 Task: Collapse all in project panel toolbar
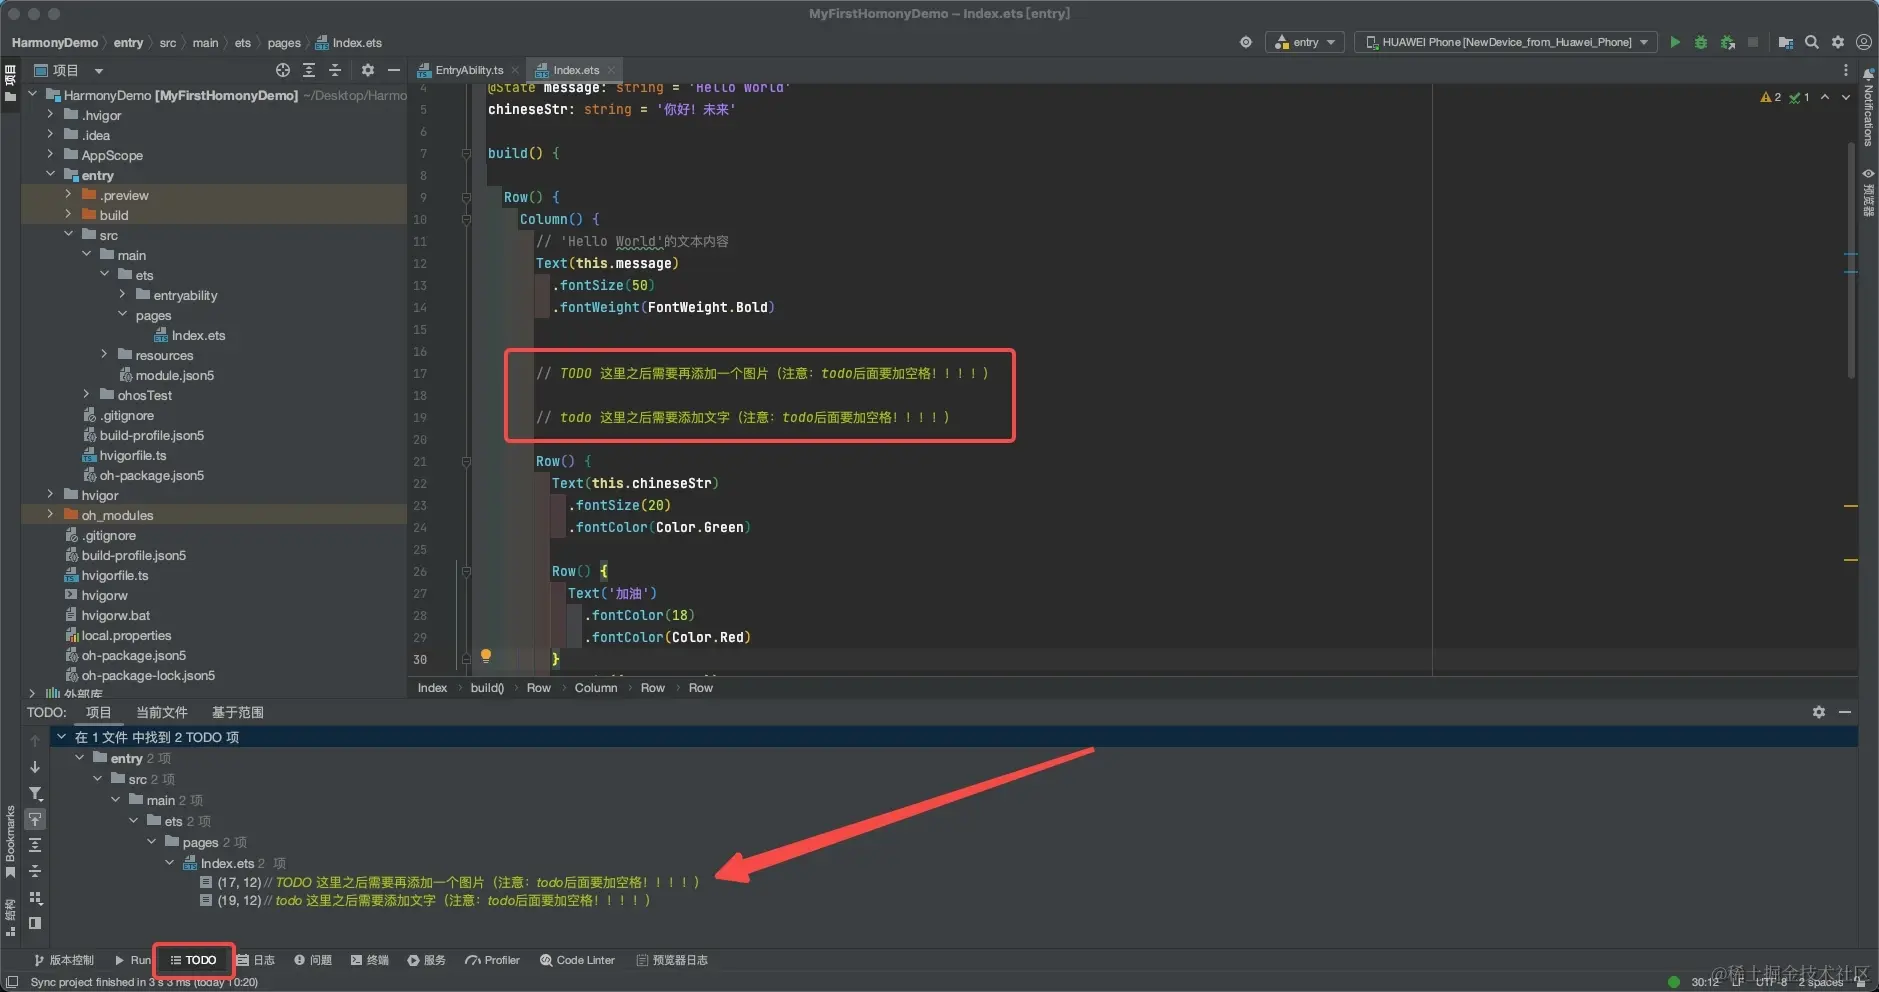pos(335,70)
